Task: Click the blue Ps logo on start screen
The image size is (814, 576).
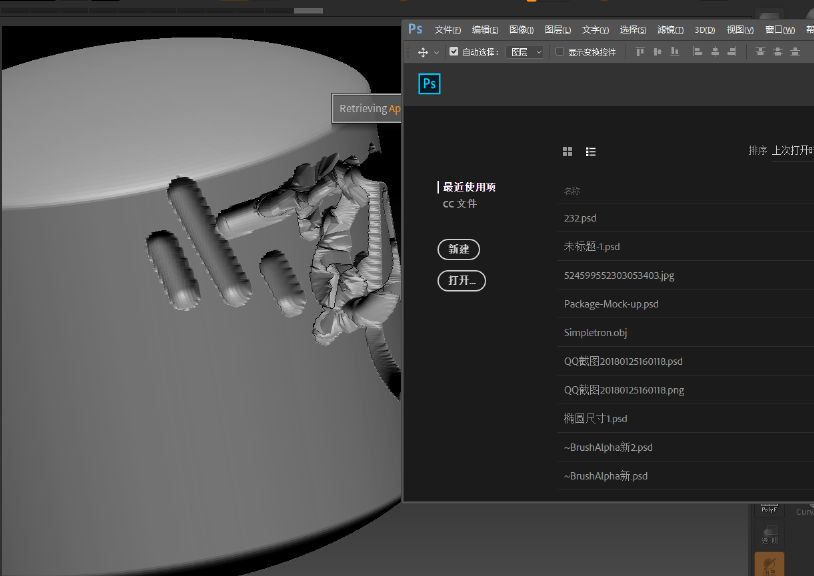Action: coord(429,84)
